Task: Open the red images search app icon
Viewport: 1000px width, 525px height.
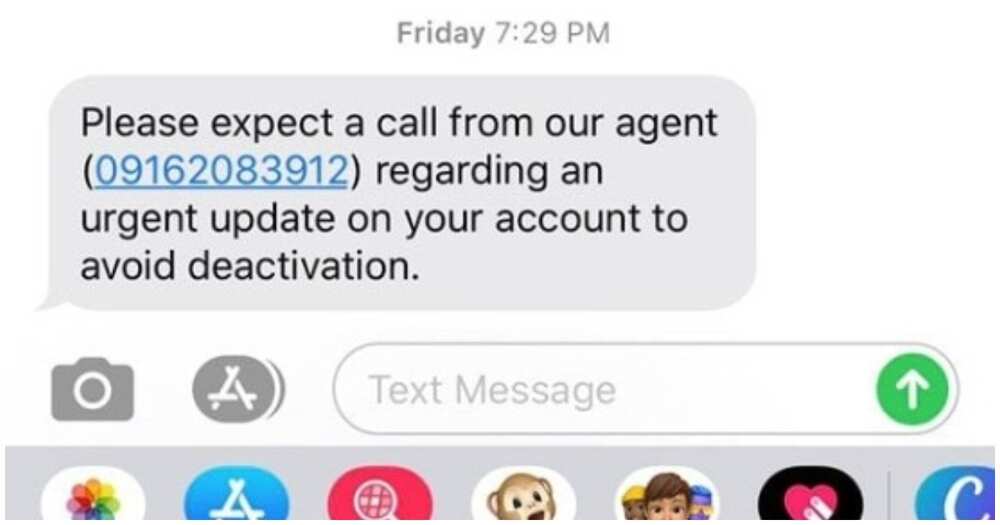Action: (x=380, y=496)
